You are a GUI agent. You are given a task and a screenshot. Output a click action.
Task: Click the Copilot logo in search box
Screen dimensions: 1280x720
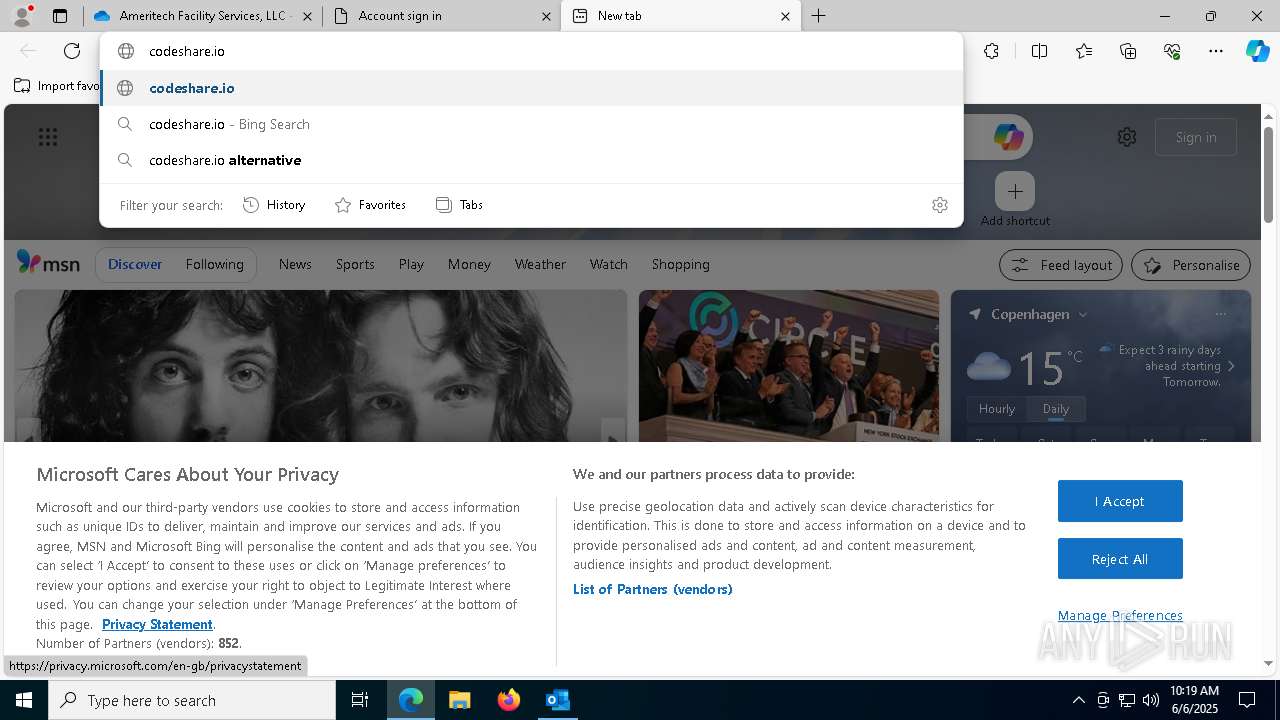tap(1008, 137)
